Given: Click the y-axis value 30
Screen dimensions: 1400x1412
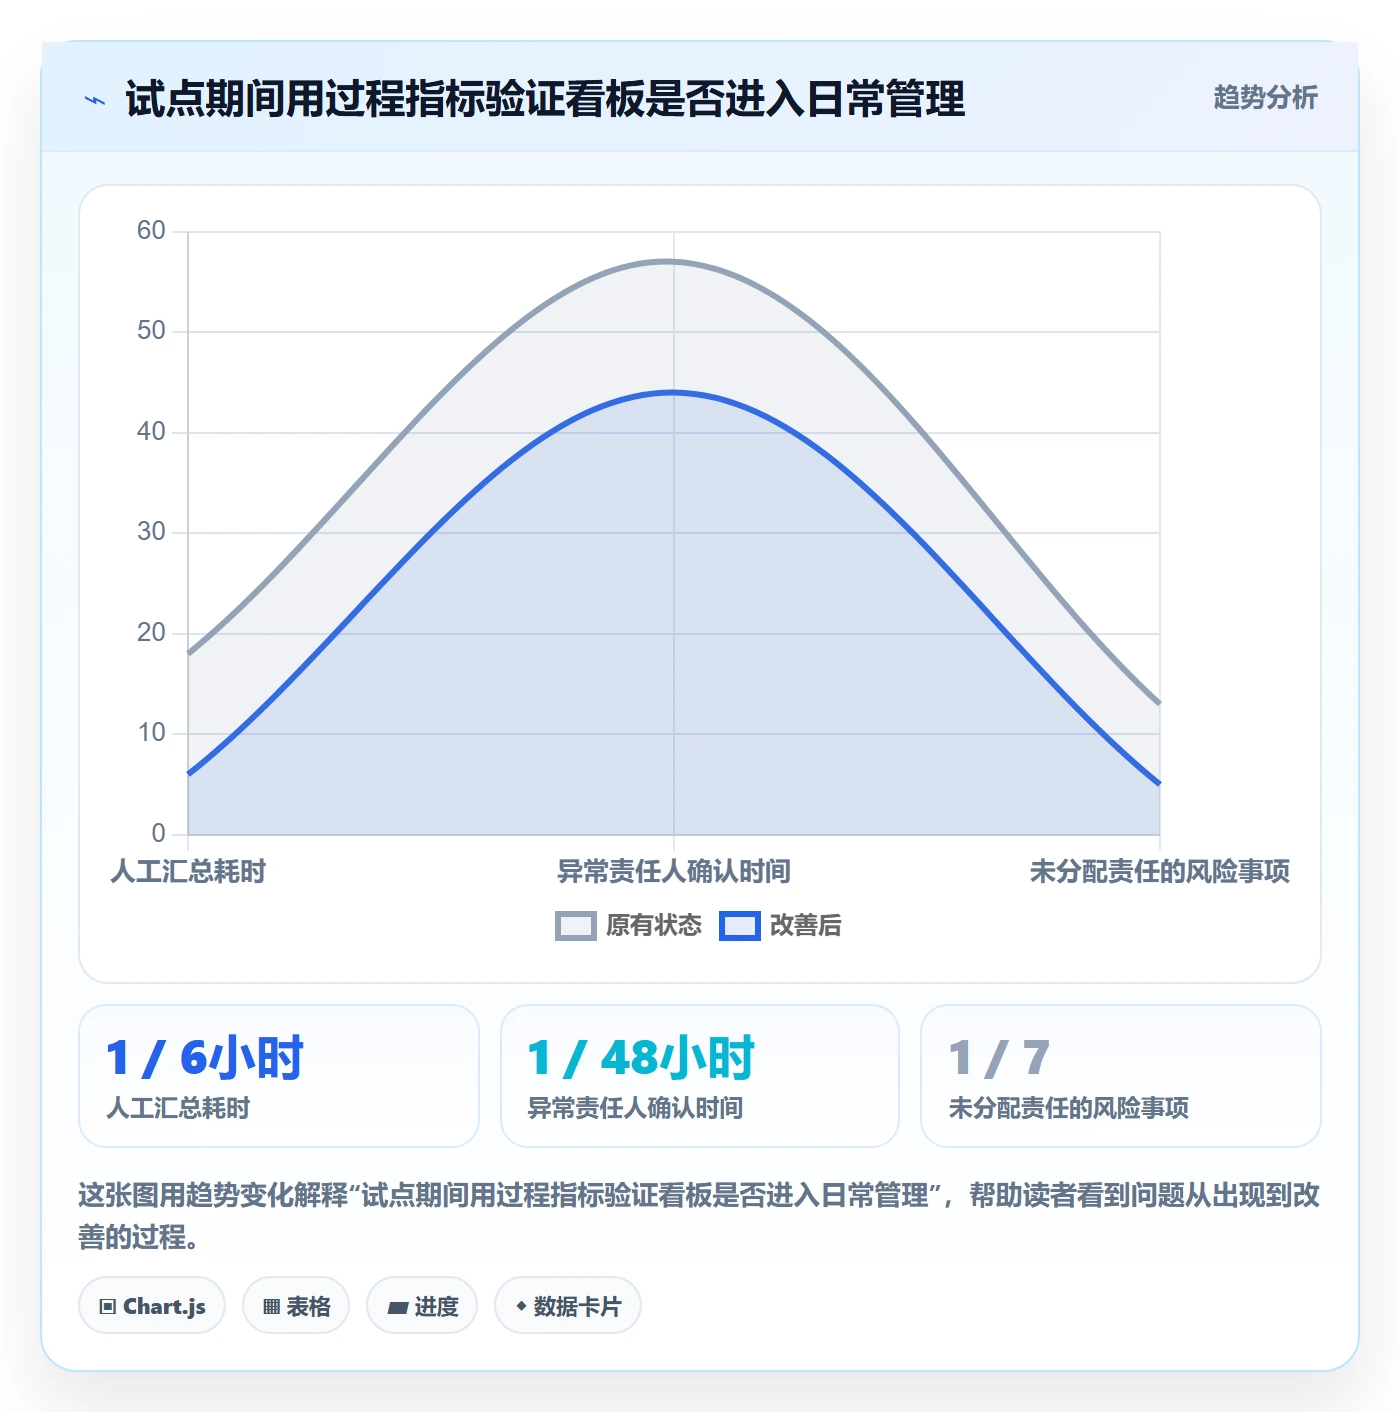Looking at the screenshot, I should 151,531.
